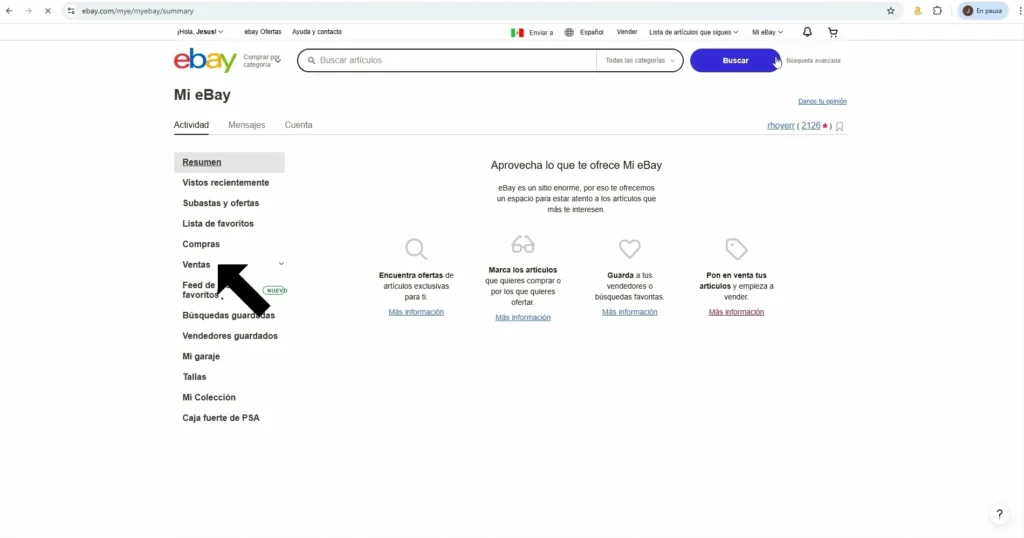The height and width of the screenshot is (538, 1024).
Task: Click the 2126 feedback score link
Action: pos(810,125)
